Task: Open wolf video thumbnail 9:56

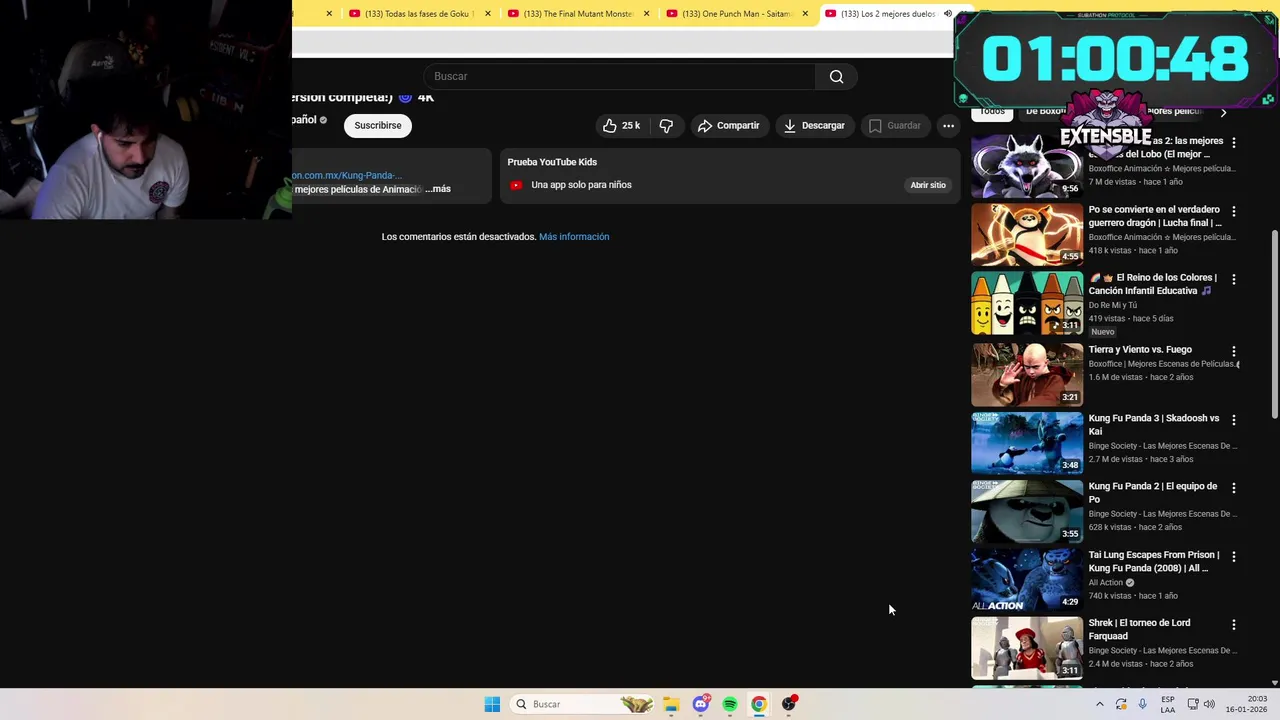Action: [1027, 166]
